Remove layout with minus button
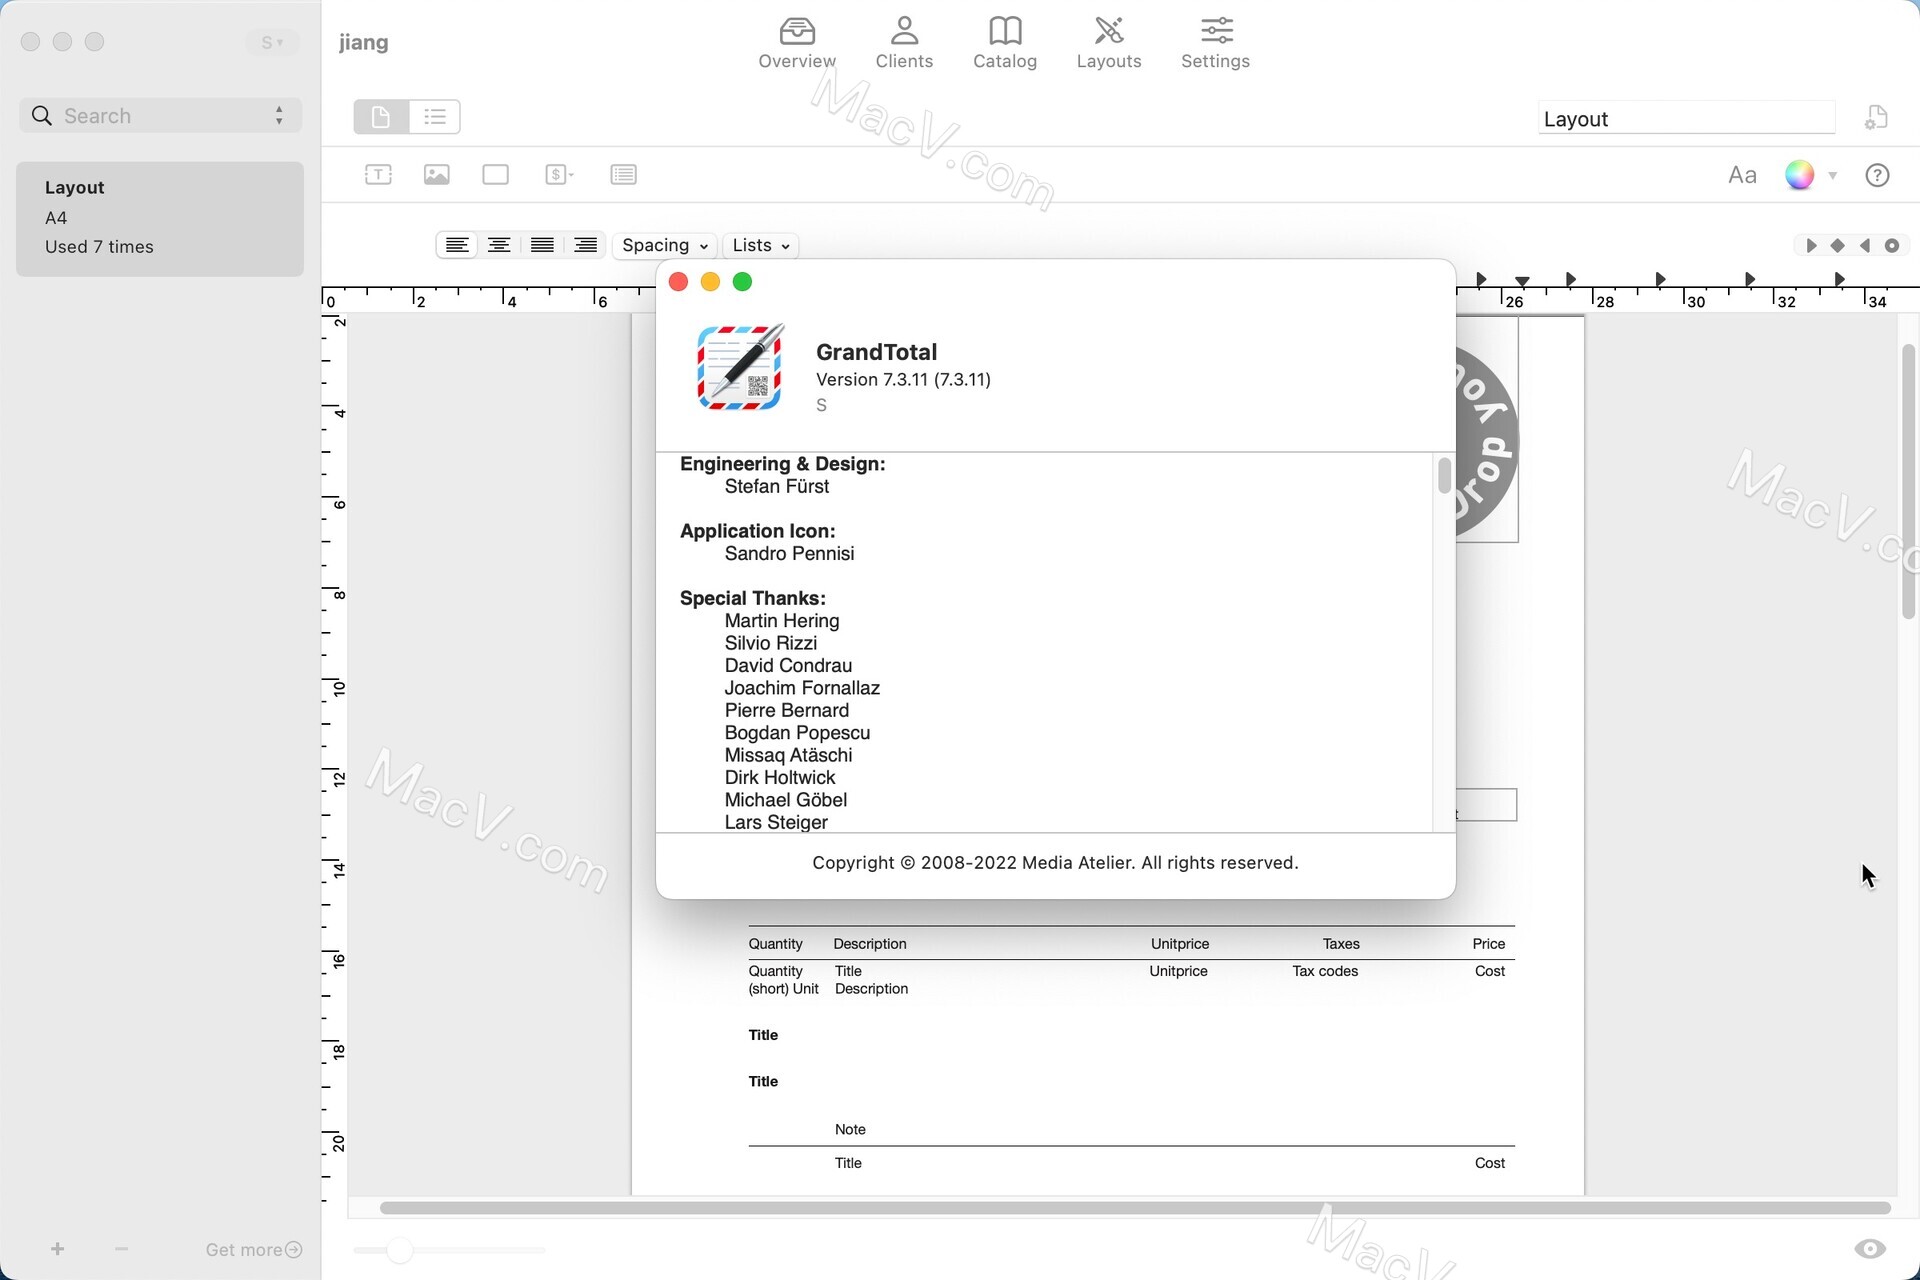This screenshot has height=1280, width=1920. (x=121, y=1249)
